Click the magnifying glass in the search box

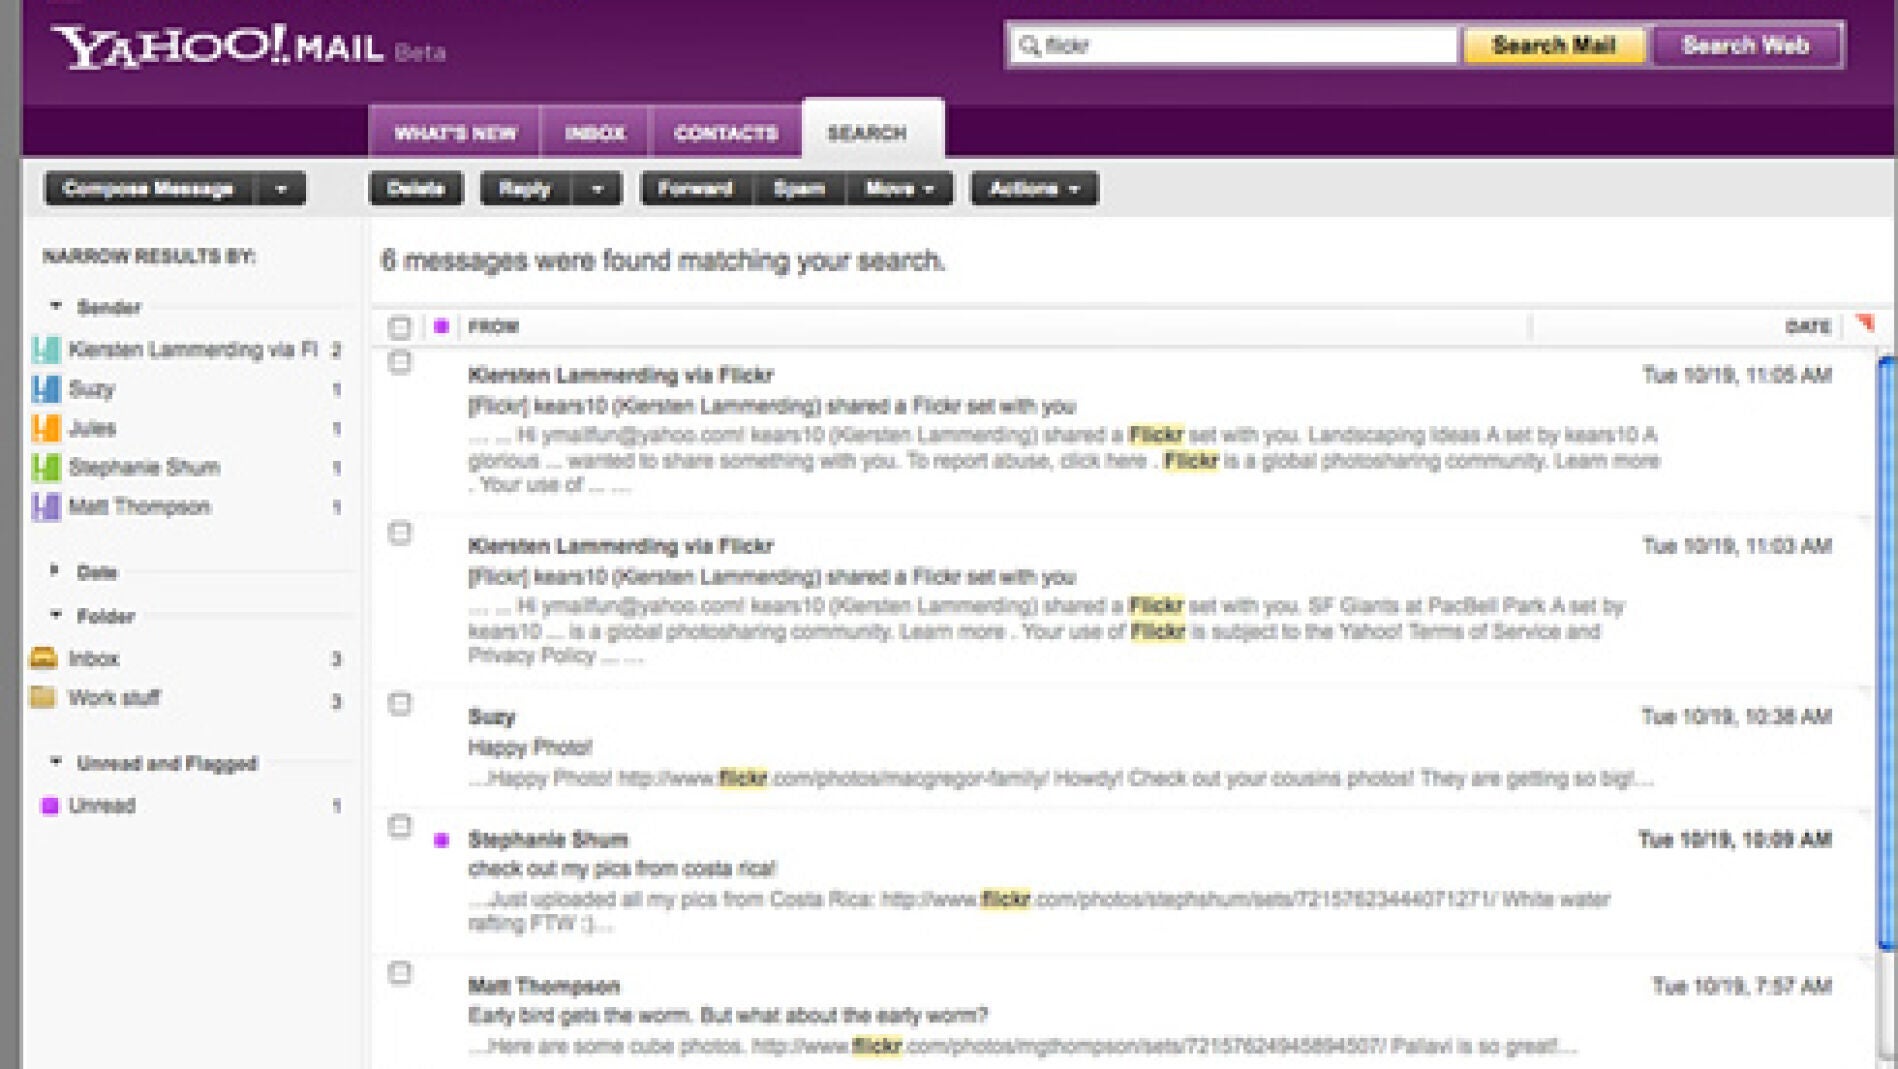(1027, 45)
